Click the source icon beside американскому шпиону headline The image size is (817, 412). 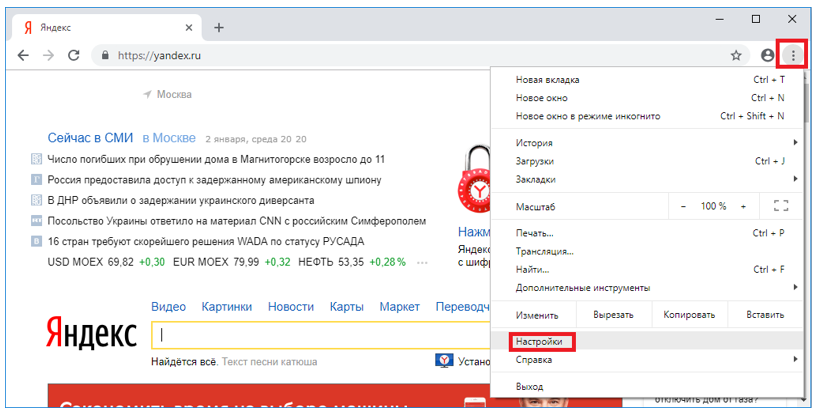[x=36, y=180]
